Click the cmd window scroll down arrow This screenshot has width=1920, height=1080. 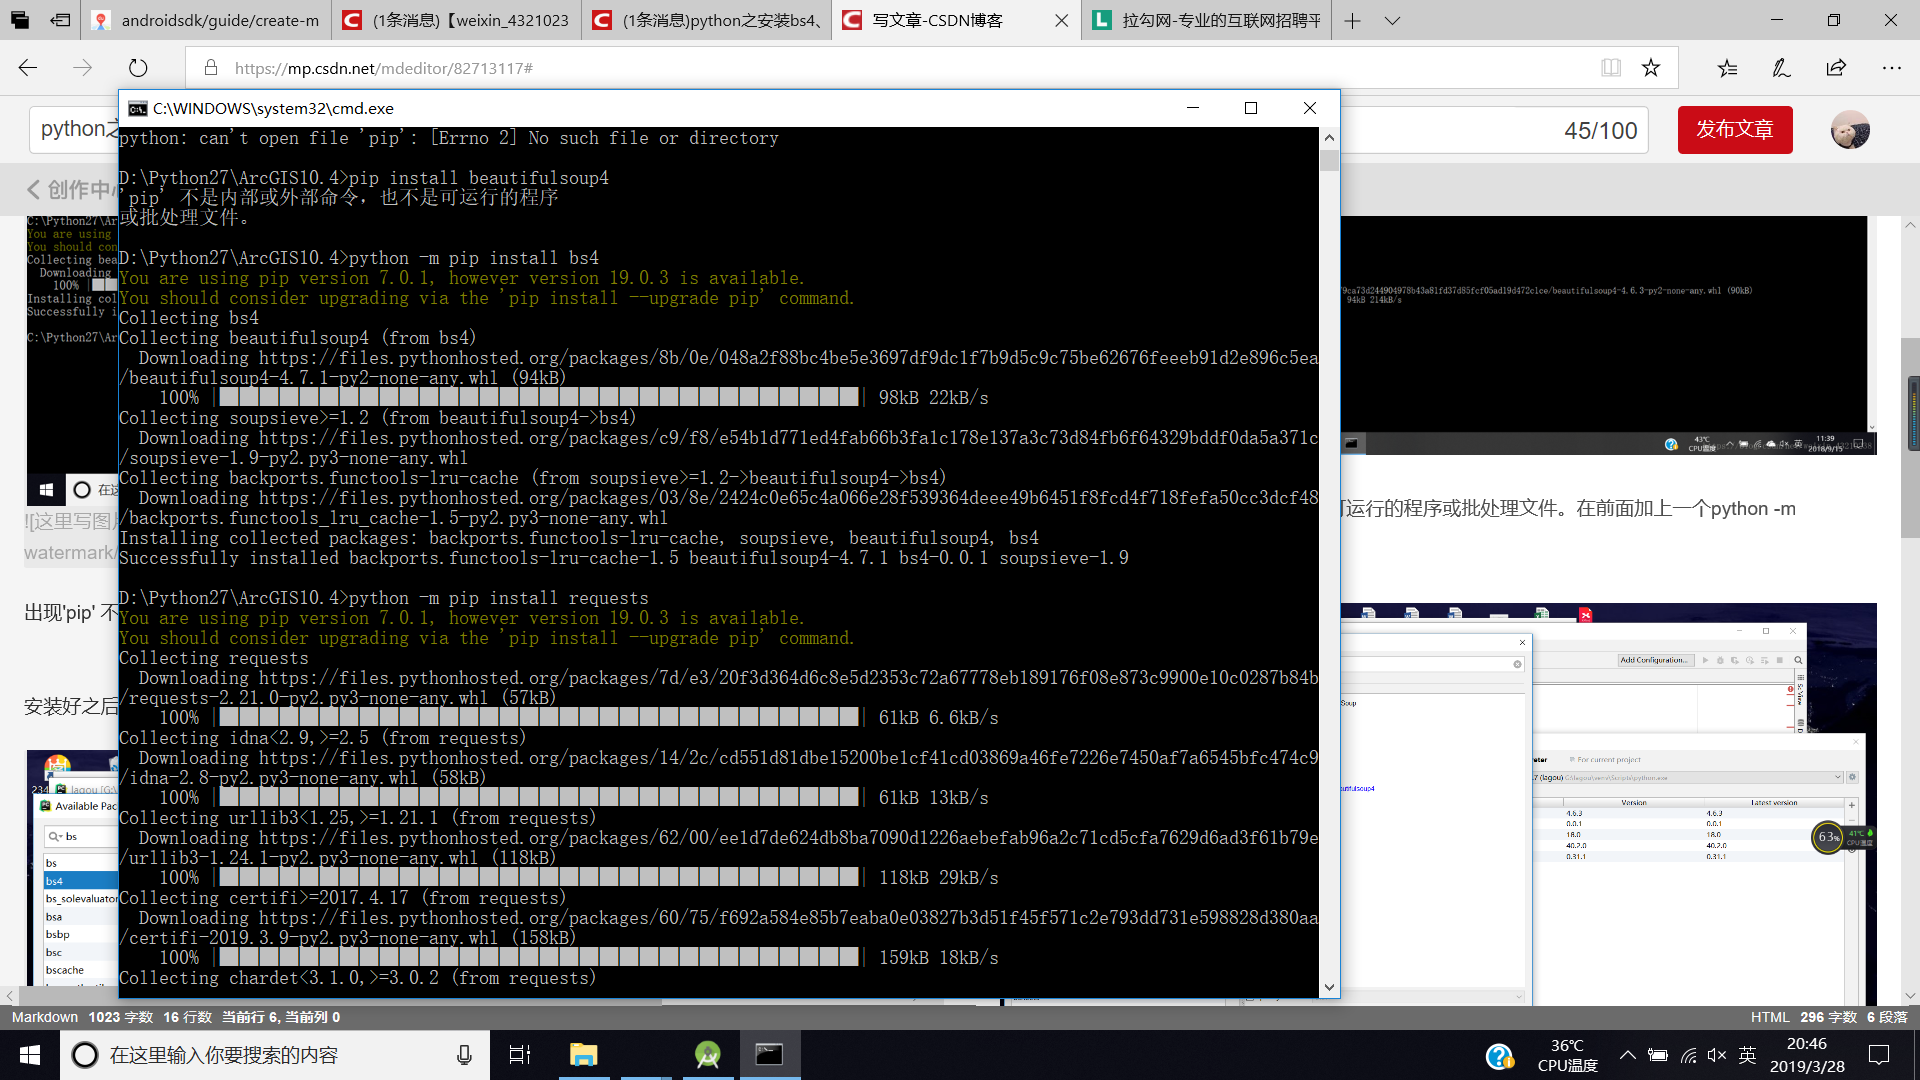[1329, 987]
